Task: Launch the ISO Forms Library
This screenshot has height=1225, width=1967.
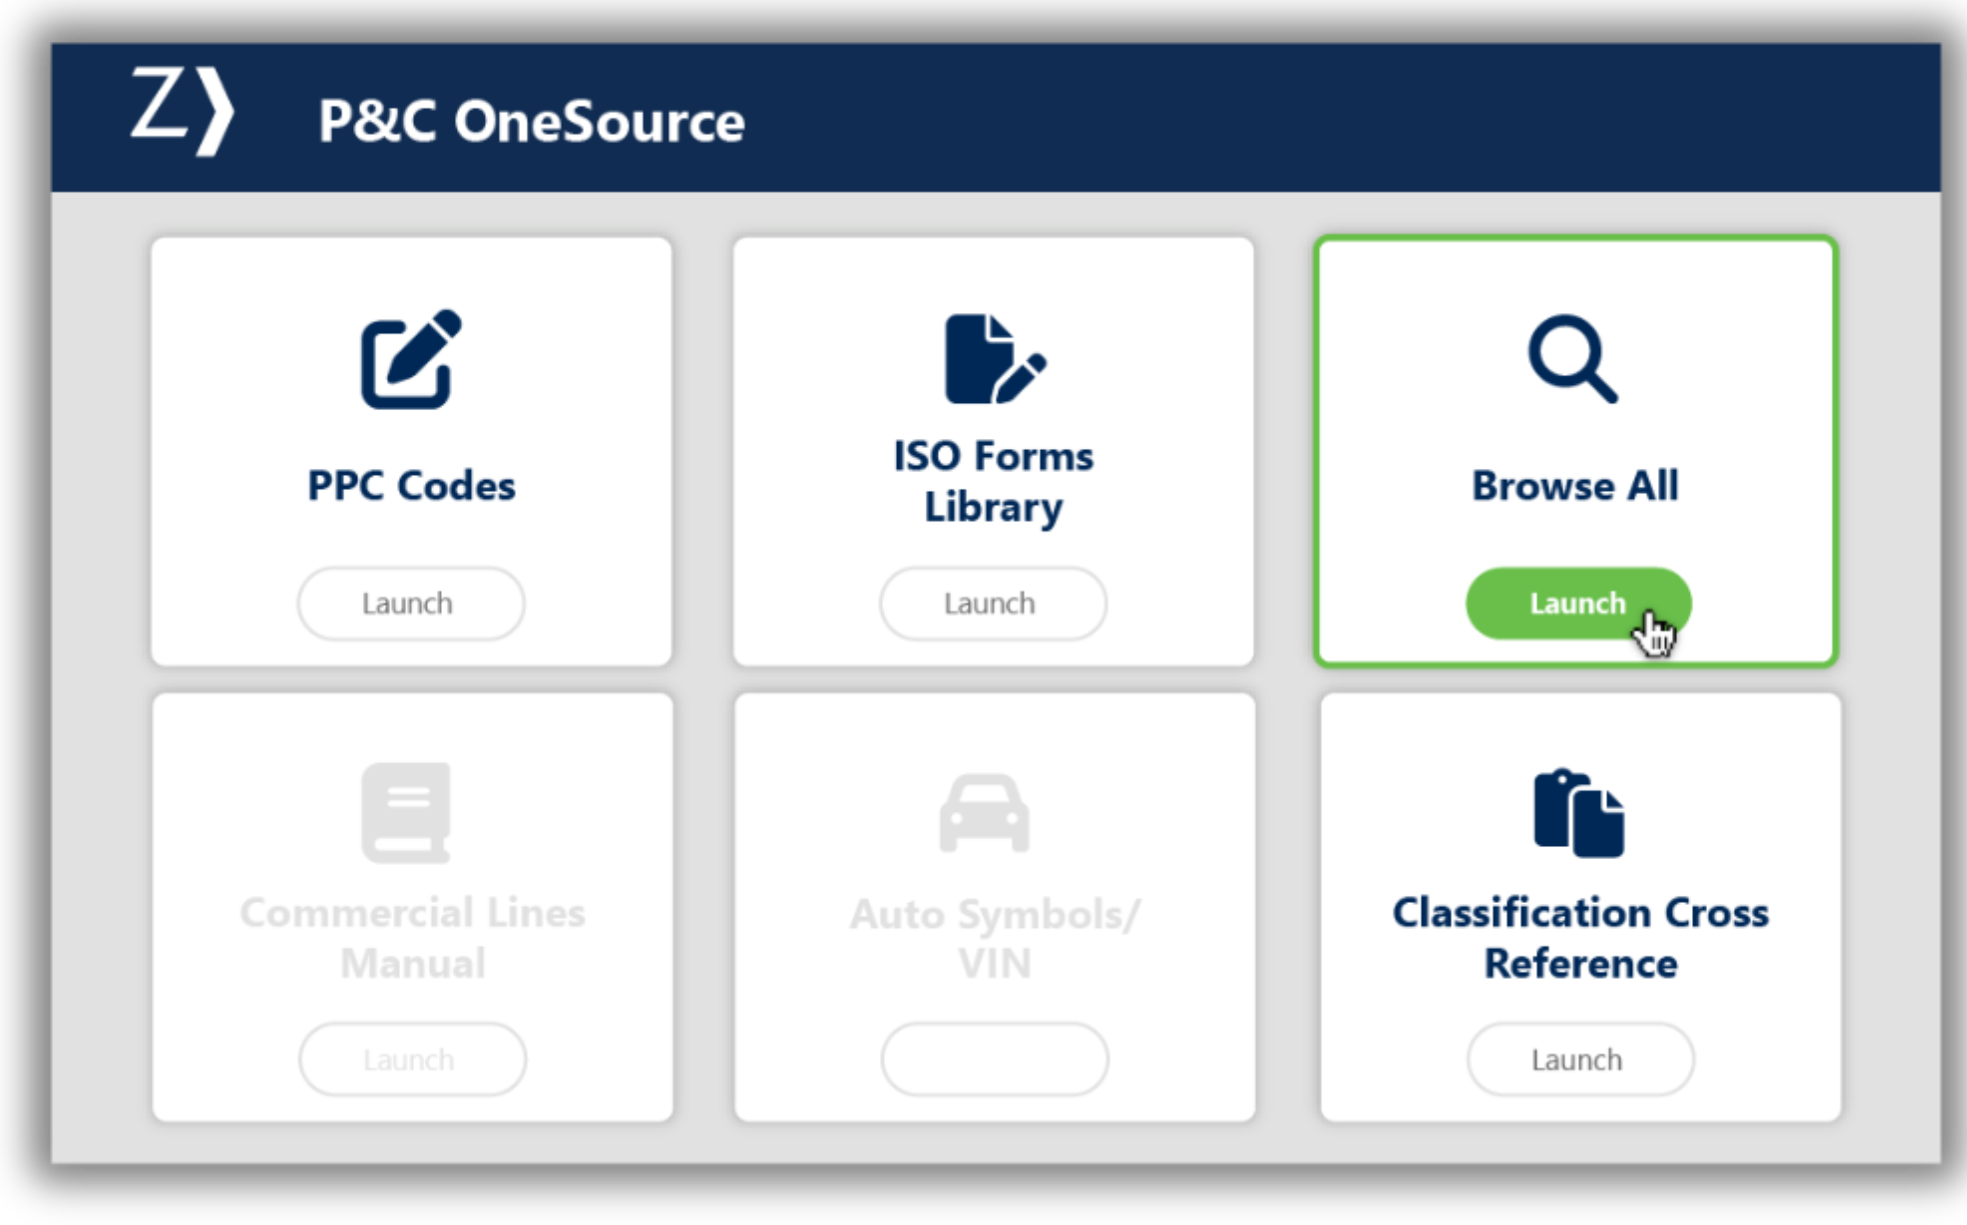Action: pos(993,603)
